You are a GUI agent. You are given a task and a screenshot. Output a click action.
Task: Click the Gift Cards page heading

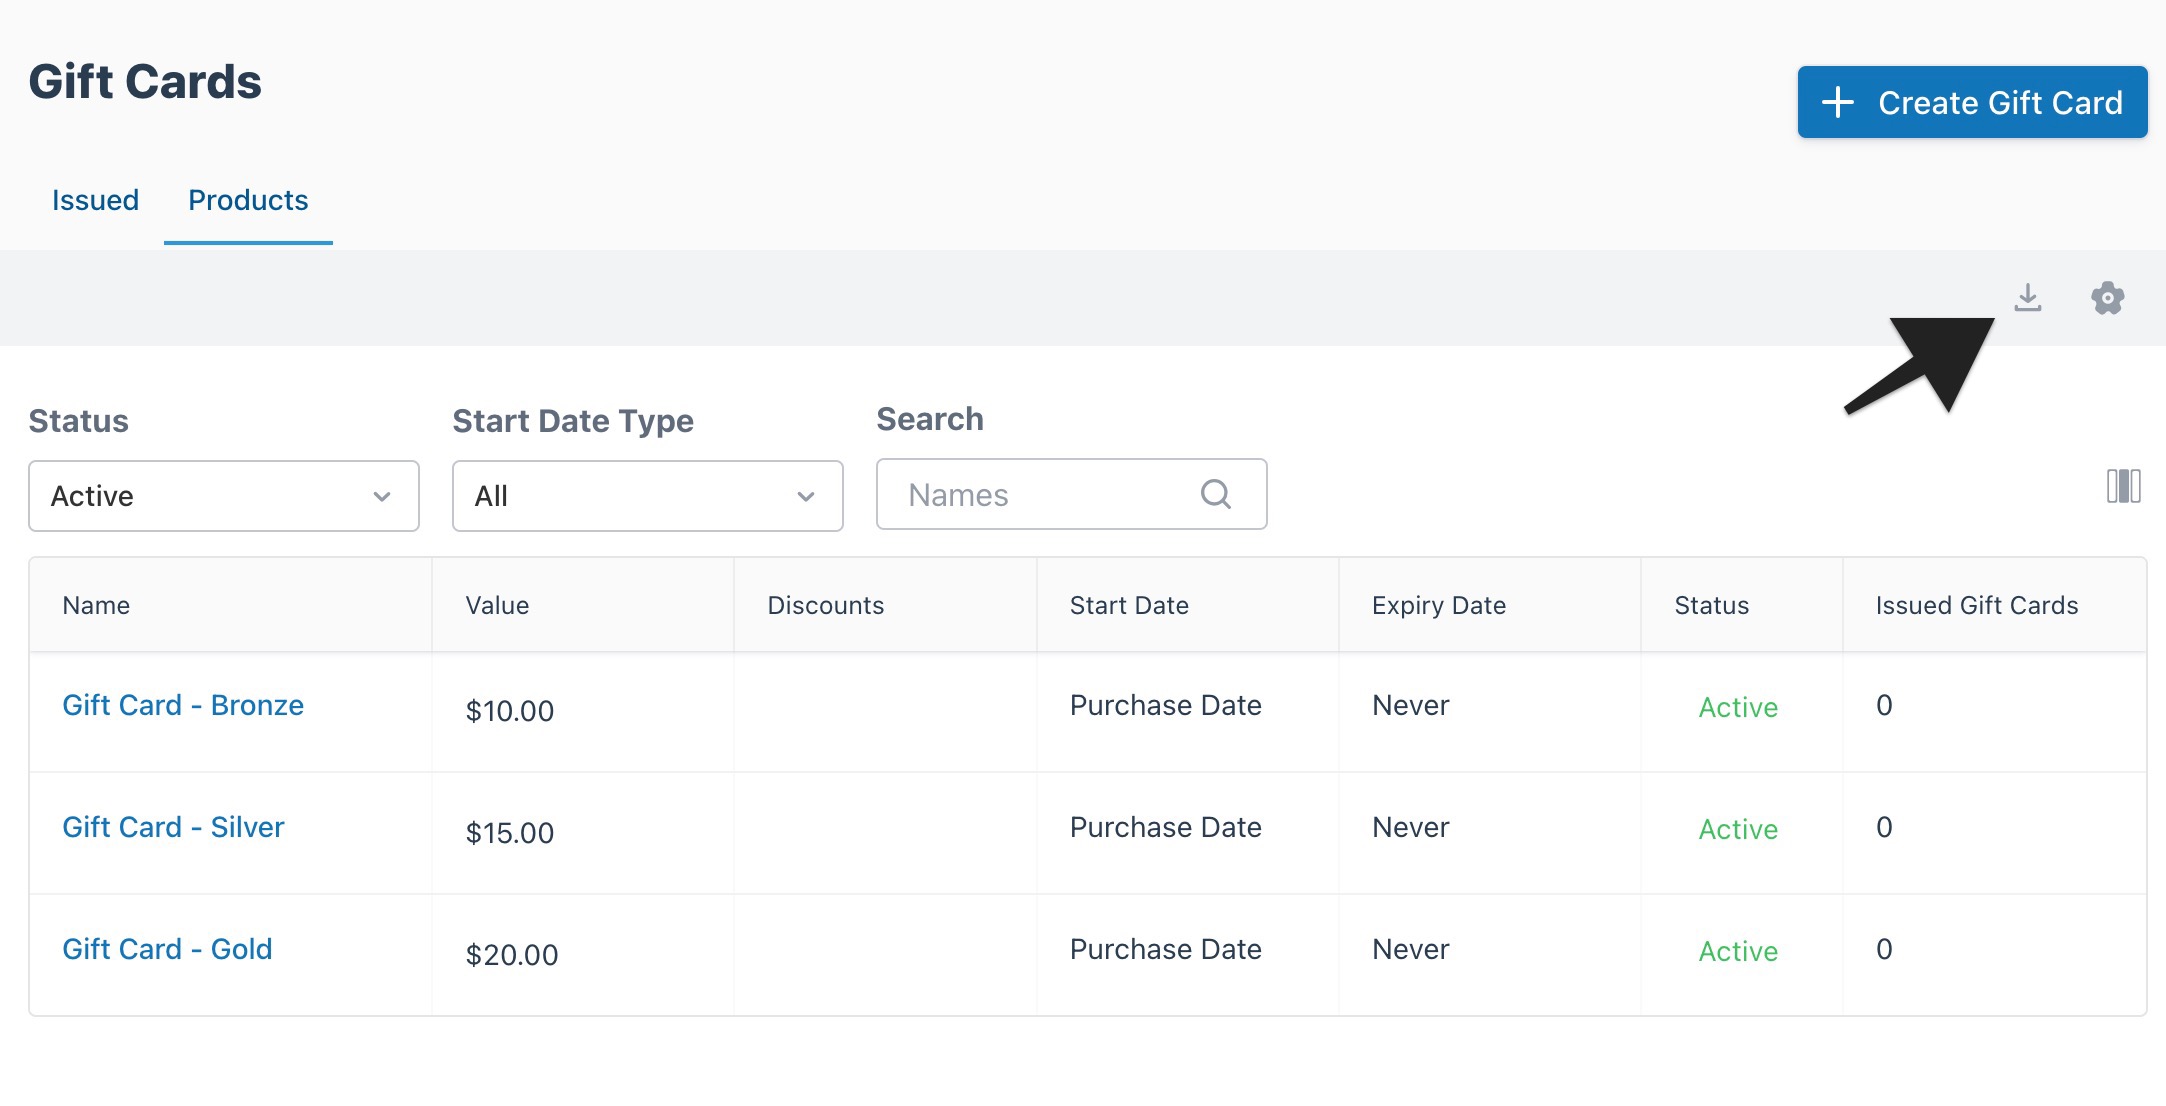pos(145,82)
